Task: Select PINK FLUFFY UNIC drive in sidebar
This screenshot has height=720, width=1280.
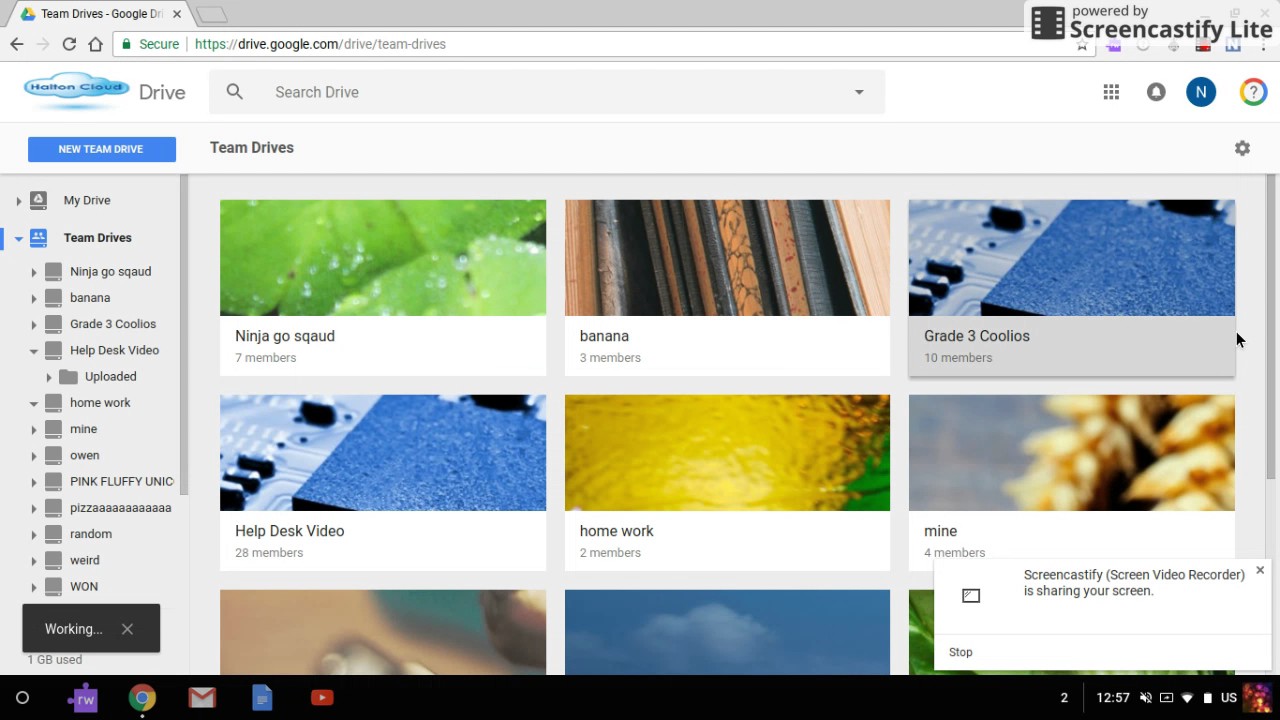Action: pos(122,481)
